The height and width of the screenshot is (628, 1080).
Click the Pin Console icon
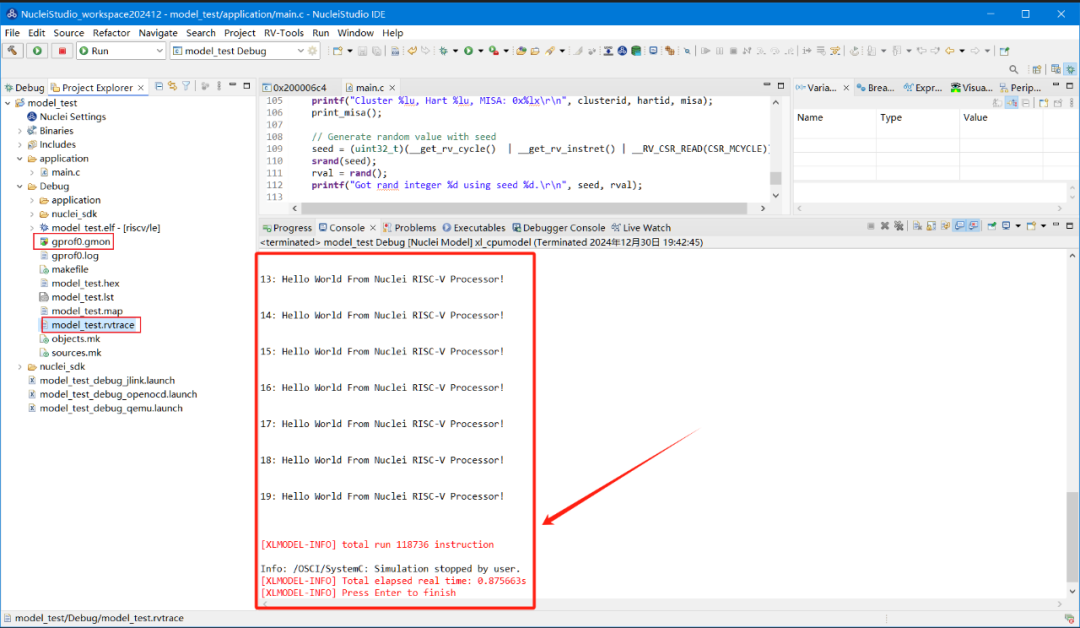tap(992, 226)
